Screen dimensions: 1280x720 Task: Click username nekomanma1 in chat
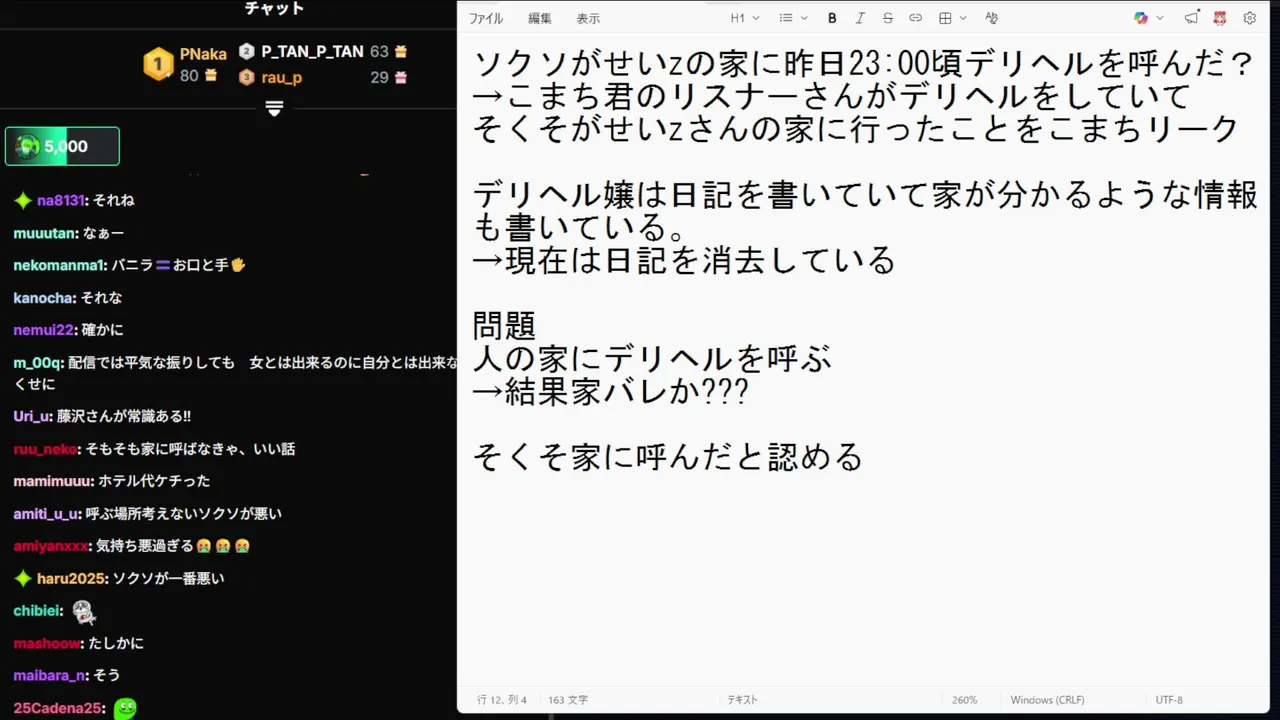coord(60,265)
